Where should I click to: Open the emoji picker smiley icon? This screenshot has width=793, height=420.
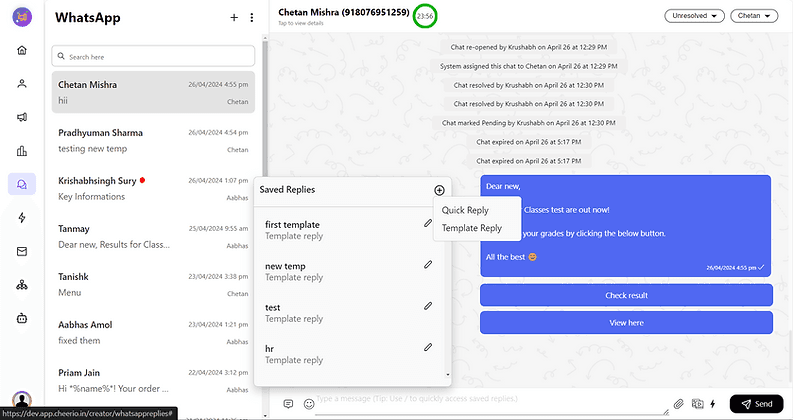(309, 404)
